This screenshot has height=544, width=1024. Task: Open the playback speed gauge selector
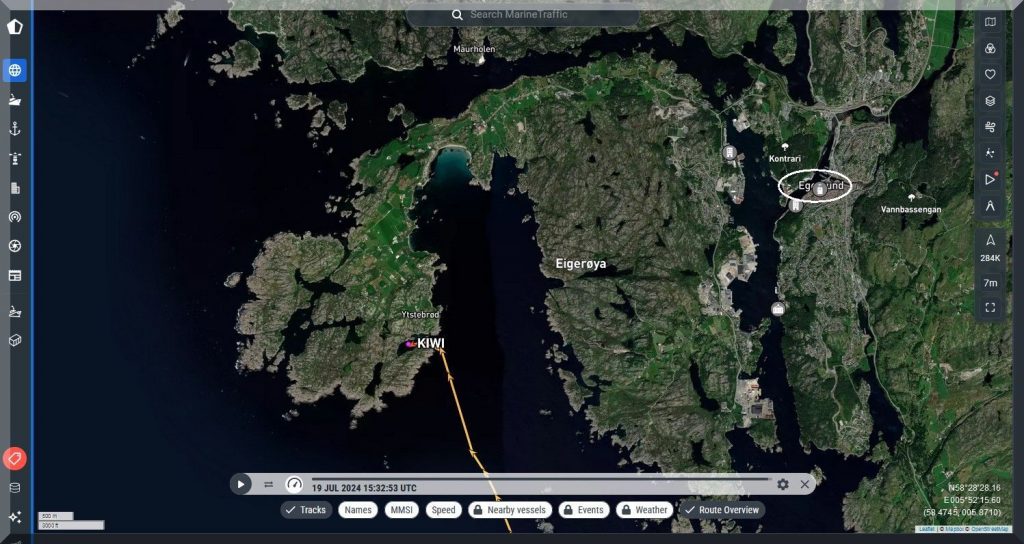(294, 484)
